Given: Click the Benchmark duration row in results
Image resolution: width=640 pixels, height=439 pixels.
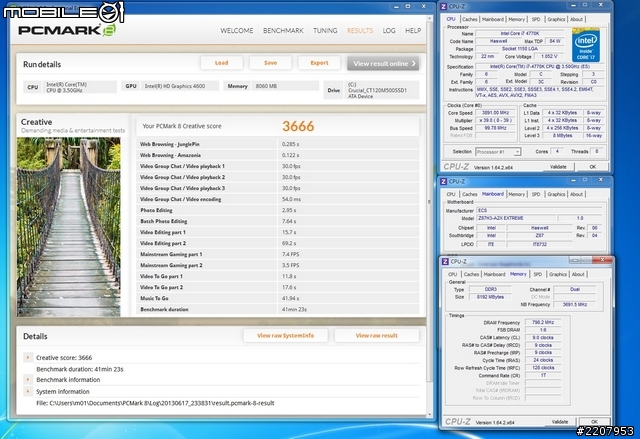Looking at the screenshot, I should click(x=278, y=309).
